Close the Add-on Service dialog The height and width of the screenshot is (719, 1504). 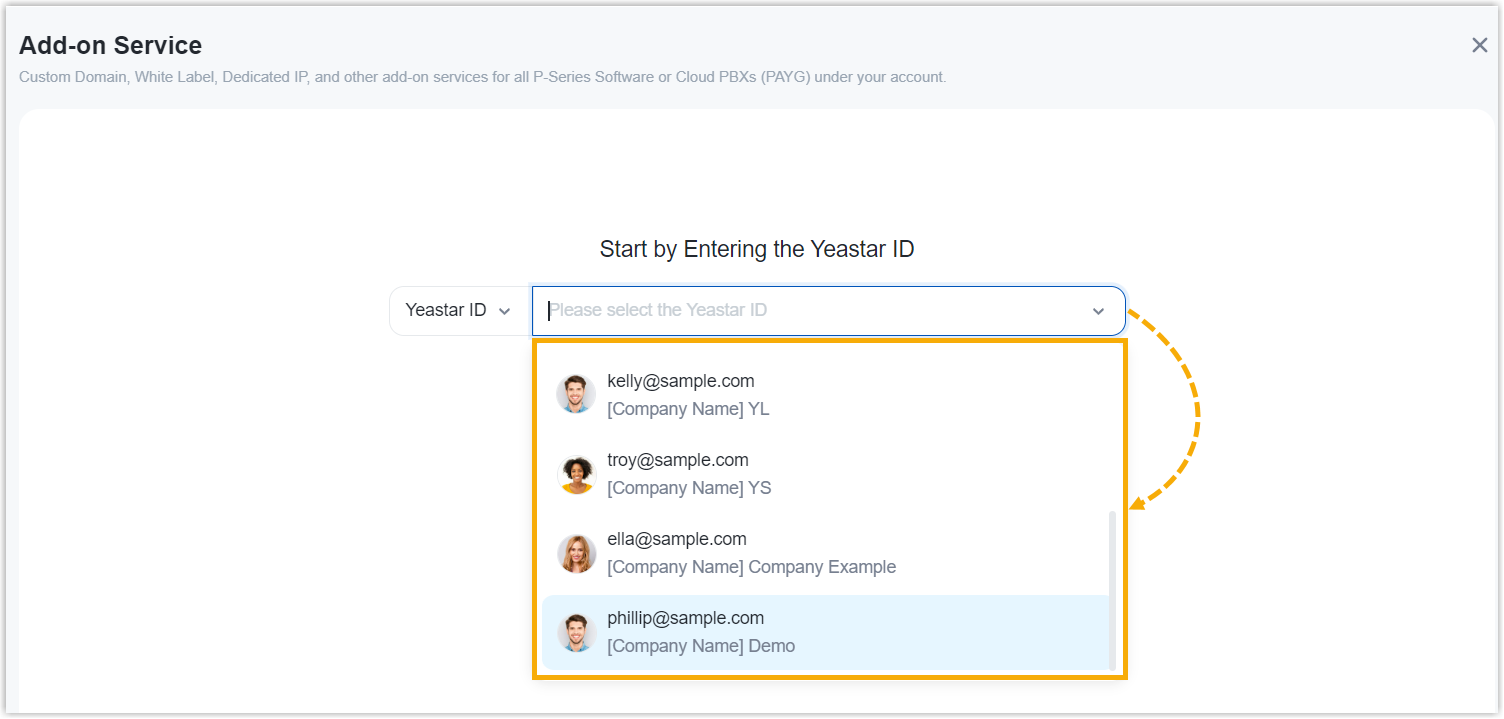click(1480, 45)
